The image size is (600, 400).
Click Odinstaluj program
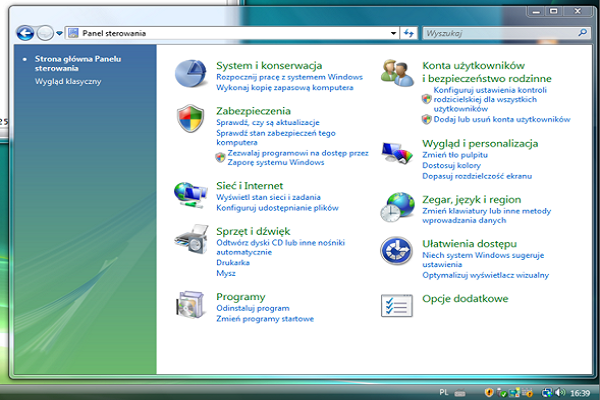click(253, 308)
